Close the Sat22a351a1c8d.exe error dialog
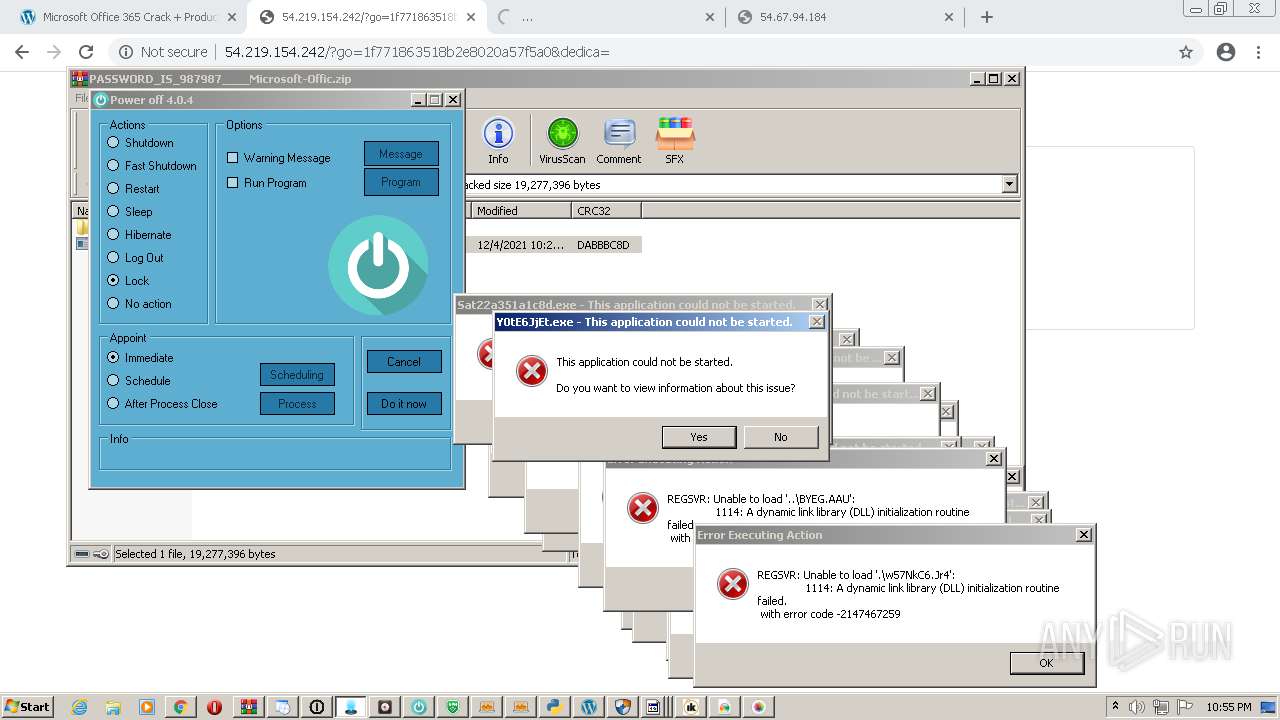The width and height of the screenshot is (1280, 720). 820,304
